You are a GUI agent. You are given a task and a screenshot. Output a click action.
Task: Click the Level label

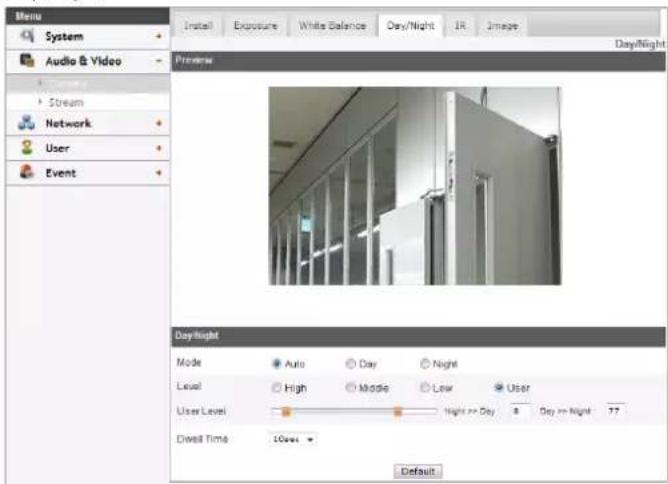[x=189, y=386]
